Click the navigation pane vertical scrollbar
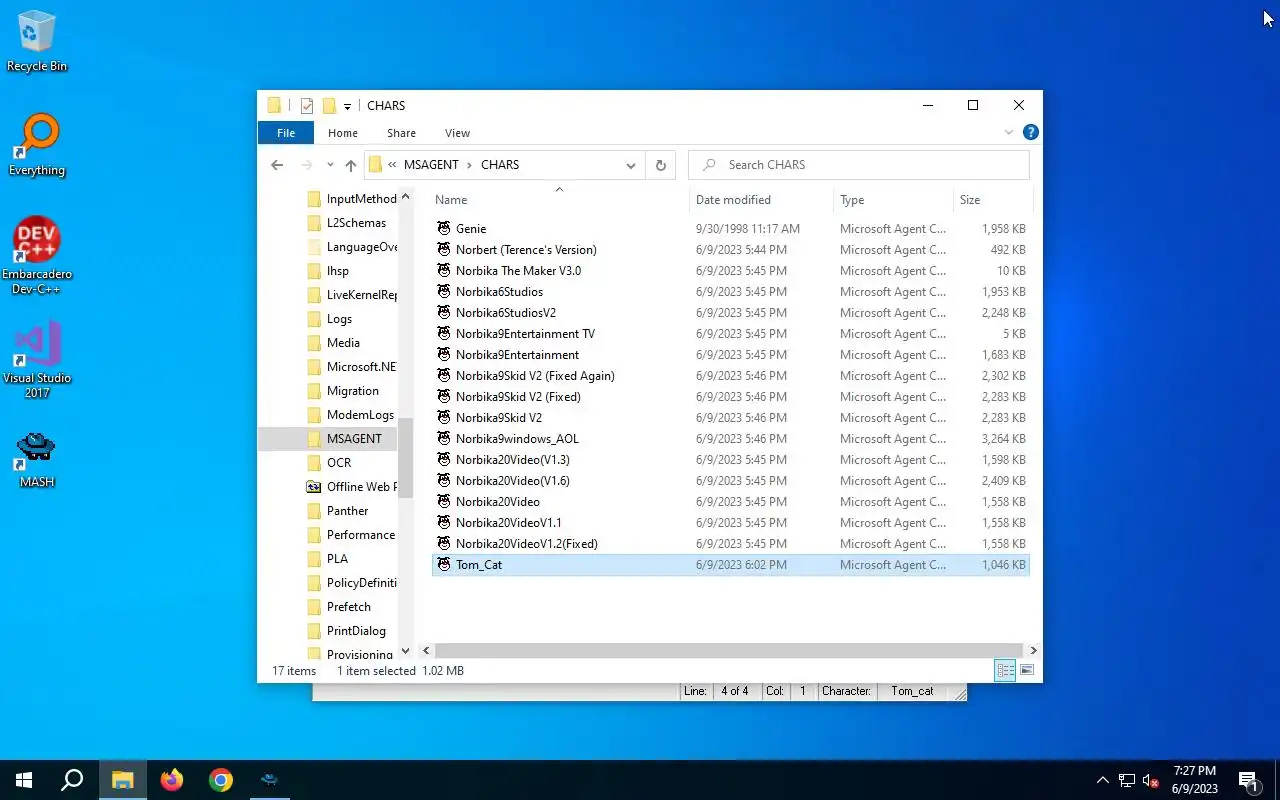1280x800 pixels. pos(405,459)
